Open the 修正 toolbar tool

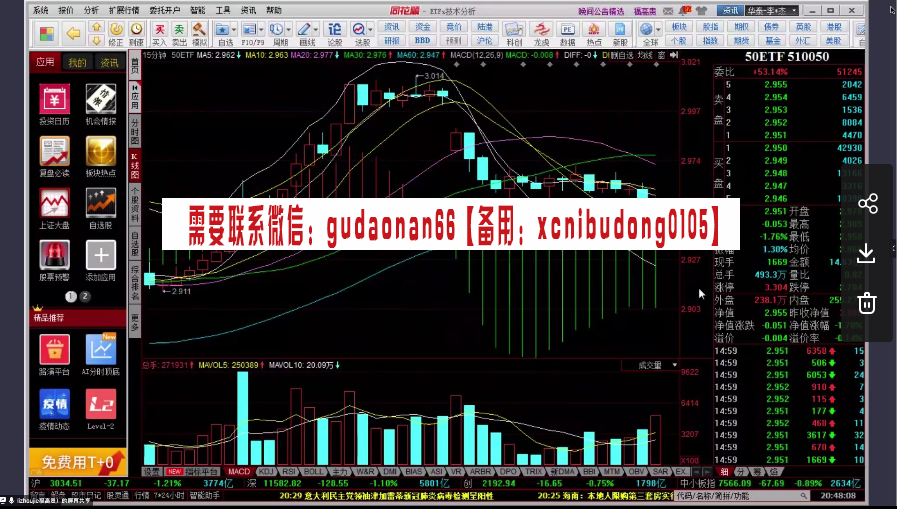coord(116,34)
